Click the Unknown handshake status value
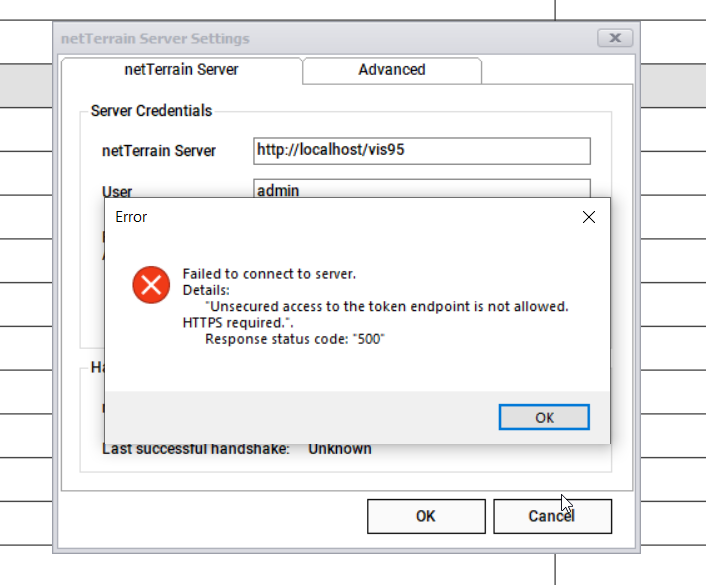This screenshot has height=585, width=706. click(x=339, y=449)
